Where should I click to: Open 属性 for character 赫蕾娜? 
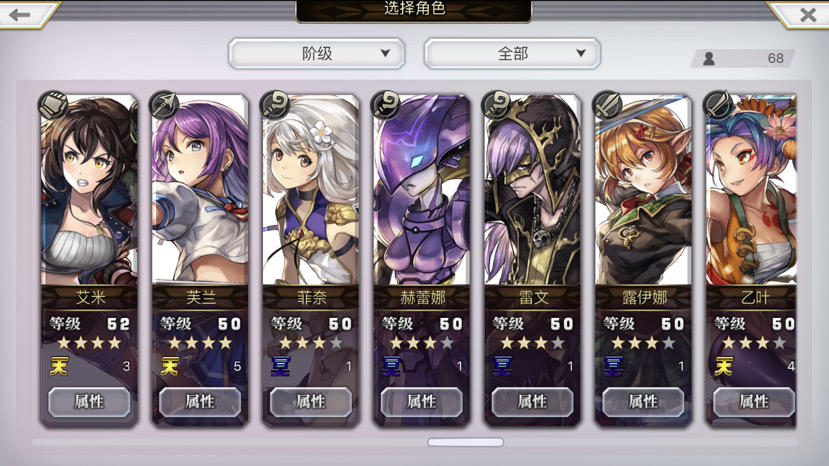coord(421,401)
